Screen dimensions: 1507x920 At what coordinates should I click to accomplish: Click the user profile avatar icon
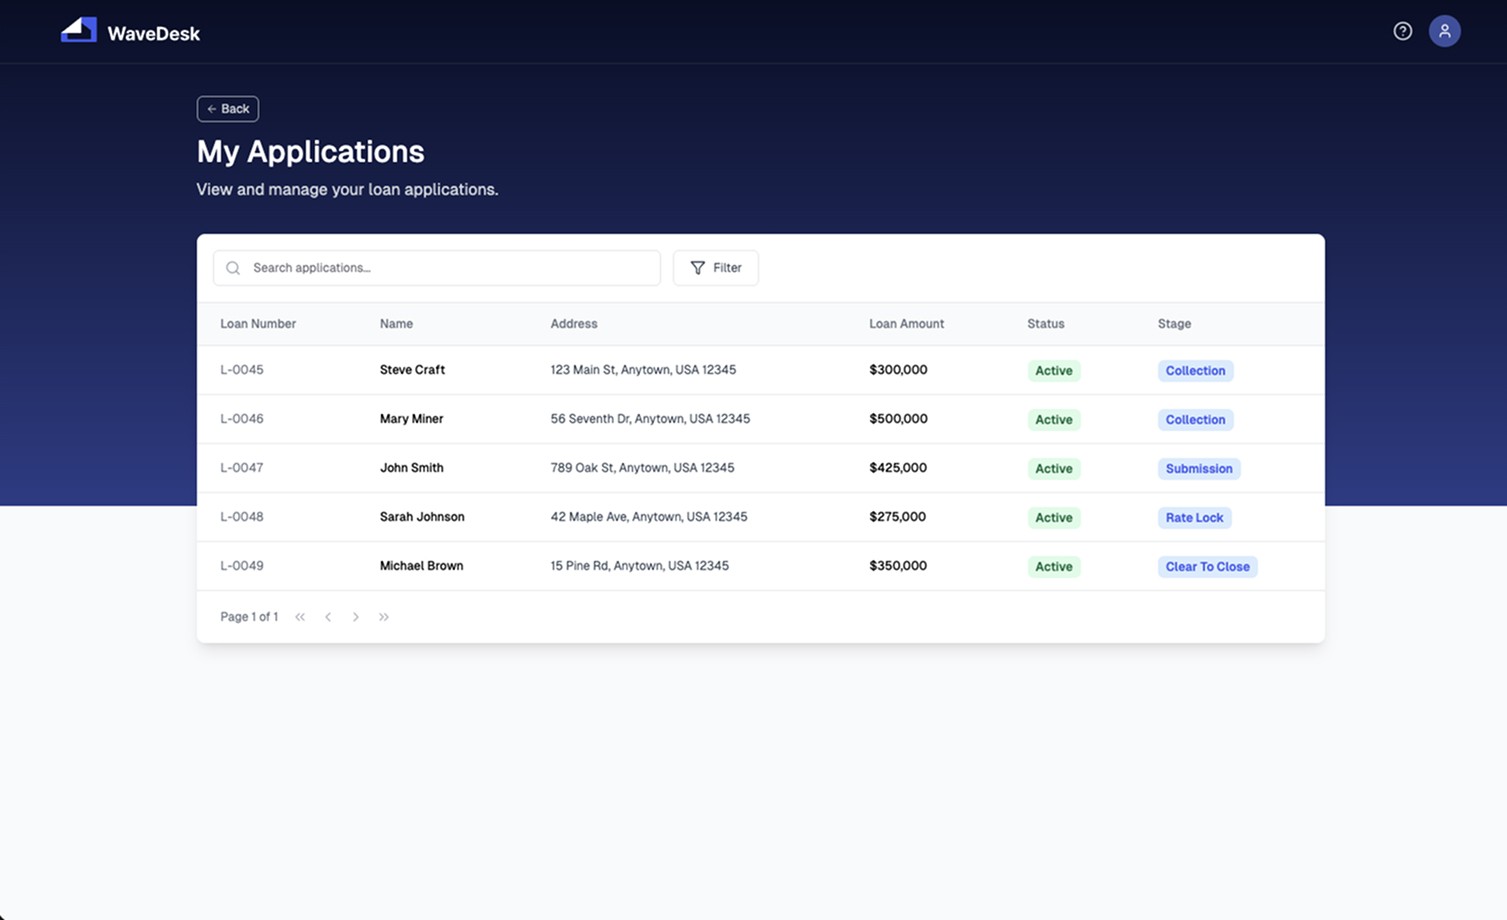click(1444, 31)
